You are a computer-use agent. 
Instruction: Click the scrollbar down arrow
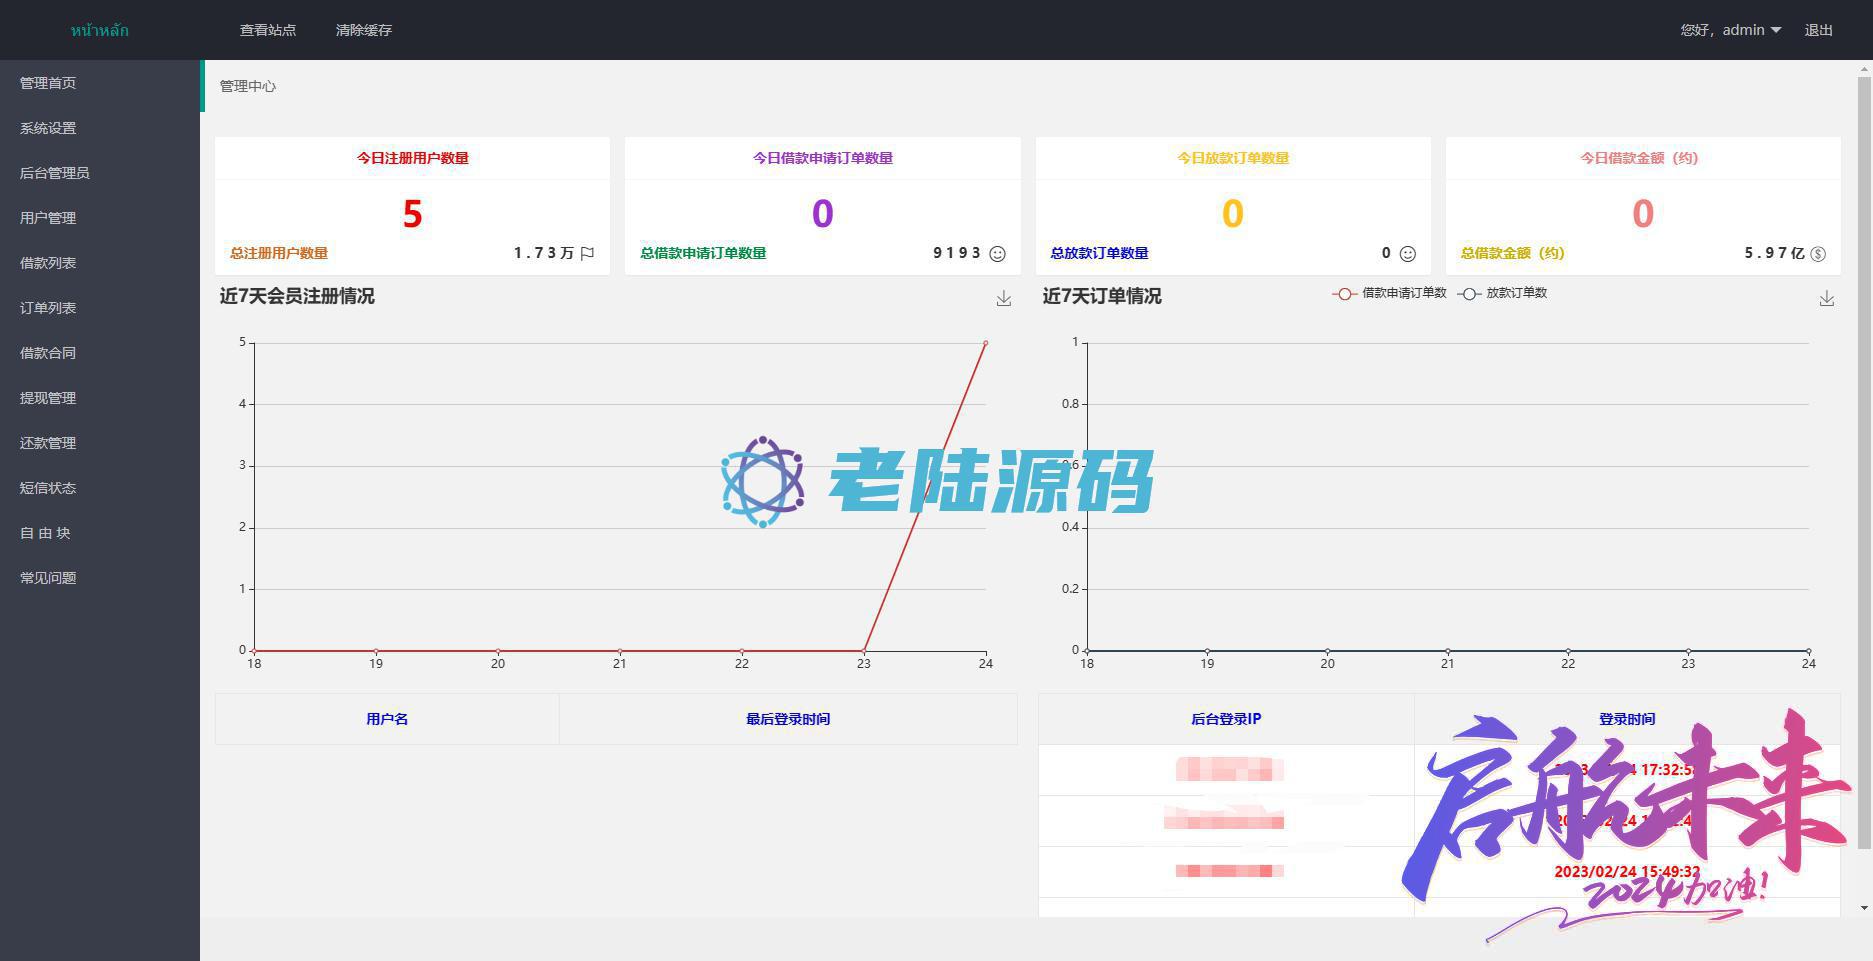tap(1865, 908)
